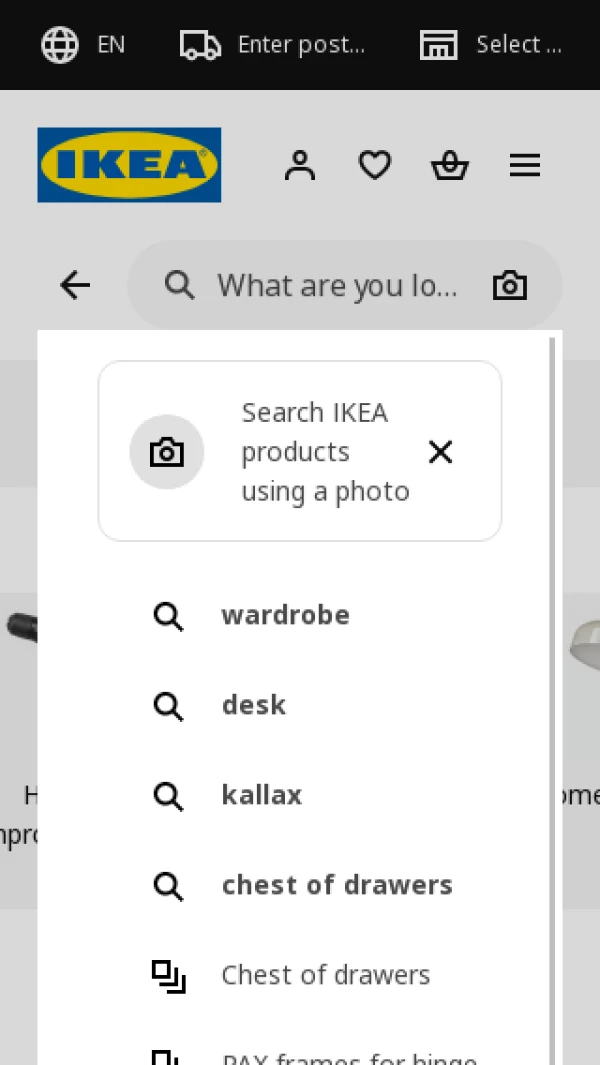
Task: Click the camera icon in search bar
Action: (x=510, y=286)
